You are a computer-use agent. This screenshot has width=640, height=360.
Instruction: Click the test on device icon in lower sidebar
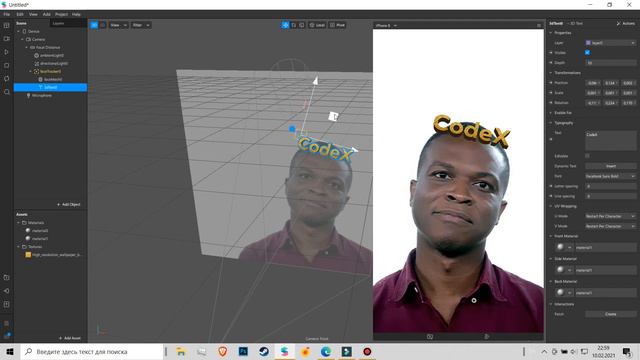(7, 278)
